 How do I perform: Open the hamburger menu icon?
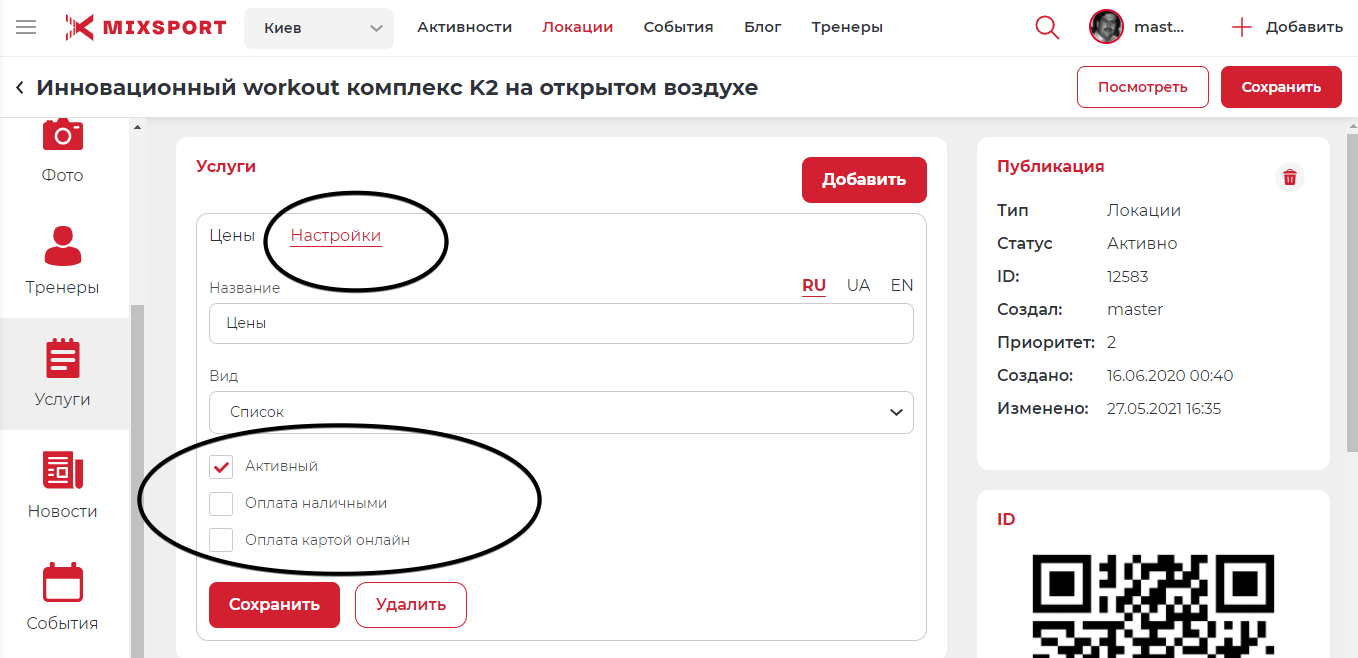(x=26, y=27)
